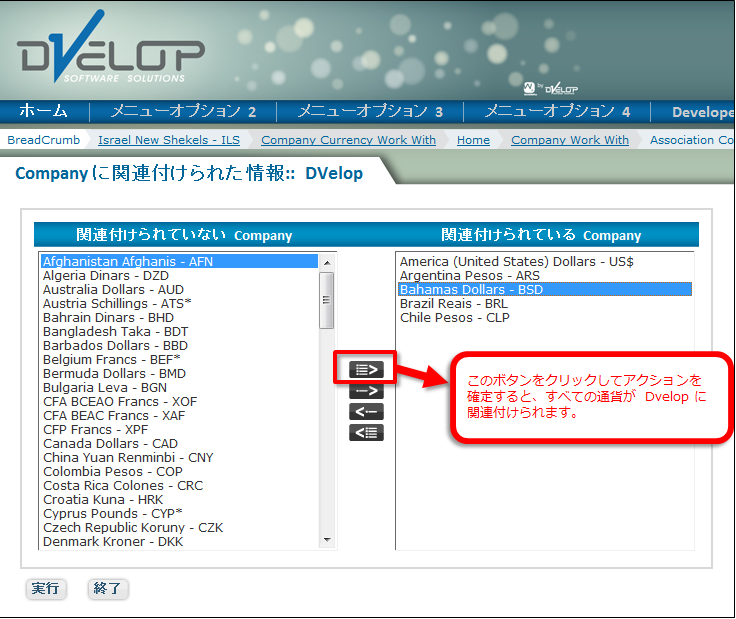Open メニューオプション 4
Image resolution: width=736 pixels, height=619 pixels.
tap(557, 112)
